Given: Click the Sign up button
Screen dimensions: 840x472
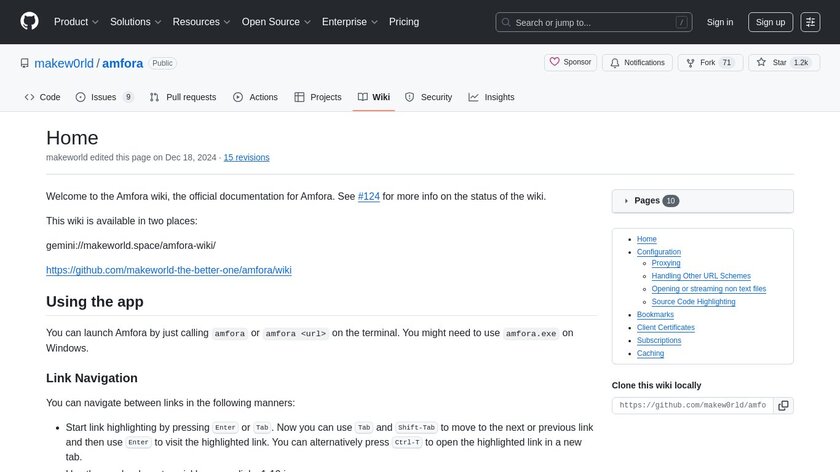Looking at the screenshot, I should point(770,22).
